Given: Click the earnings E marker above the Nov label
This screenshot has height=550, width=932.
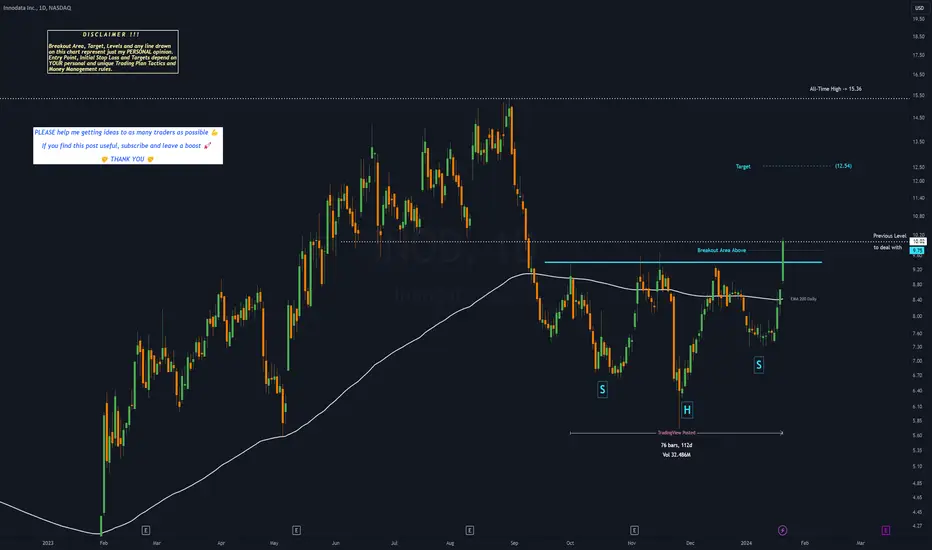Looking at the screenshot, I should point(634,530).
